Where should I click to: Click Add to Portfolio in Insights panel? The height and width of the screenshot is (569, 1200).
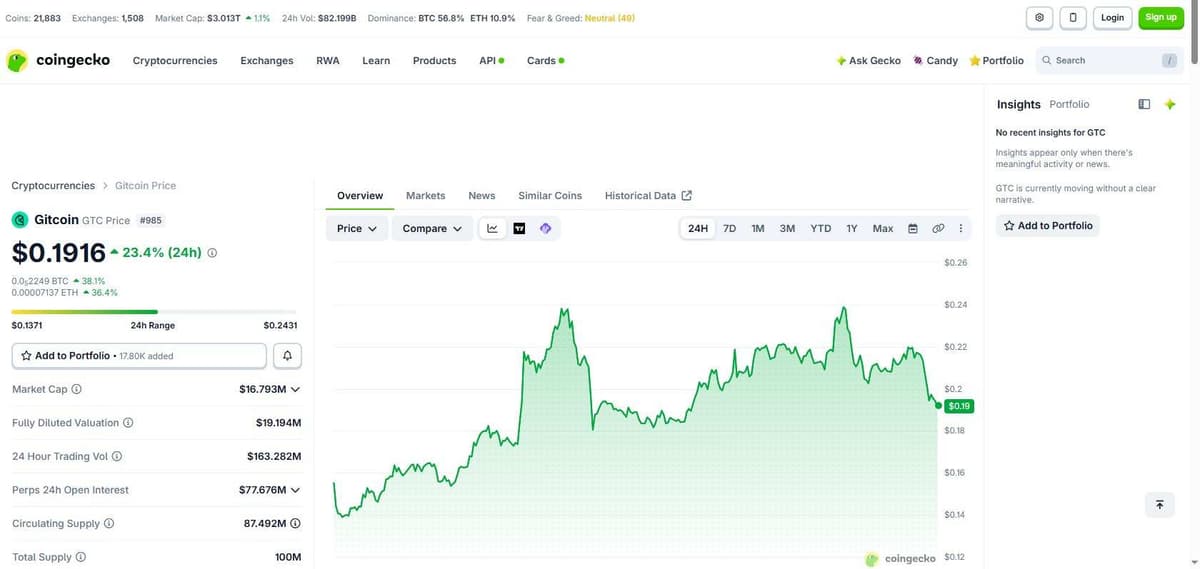(1048, 226)
